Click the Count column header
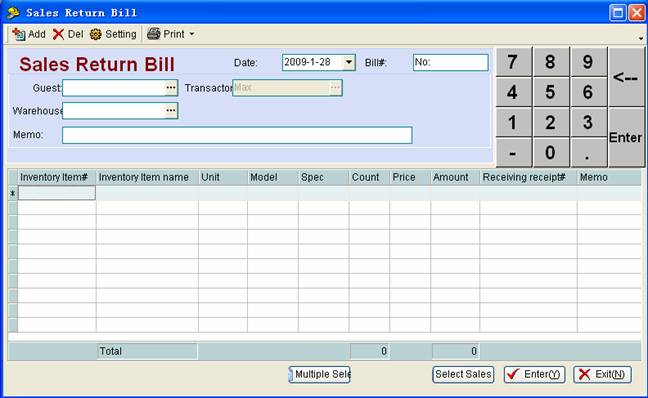648x398 pixels. point(369,177)
